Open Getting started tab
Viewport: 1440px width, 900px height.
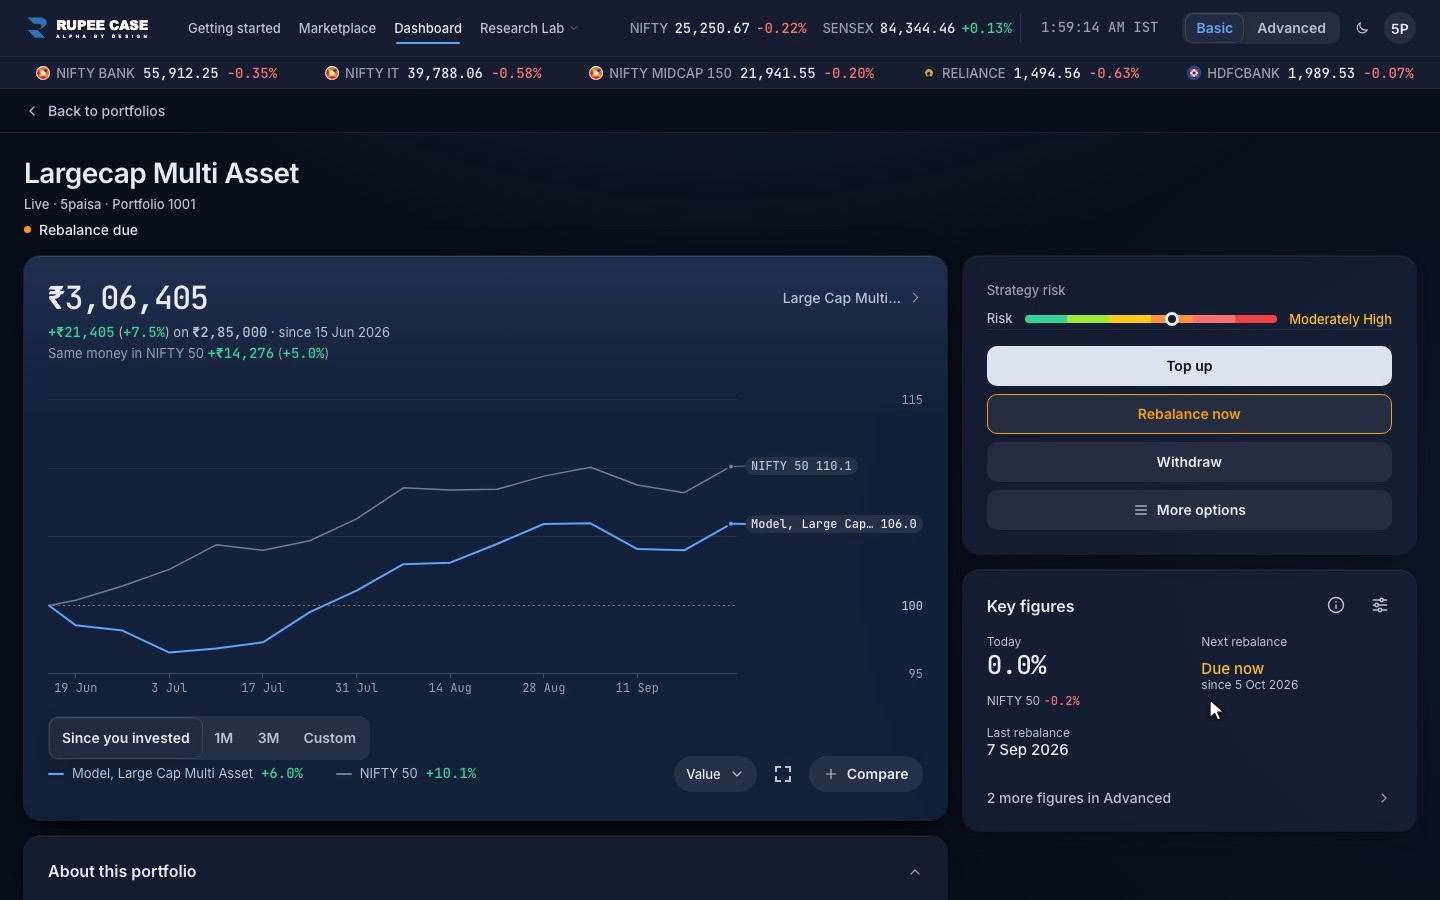(234, 28)
